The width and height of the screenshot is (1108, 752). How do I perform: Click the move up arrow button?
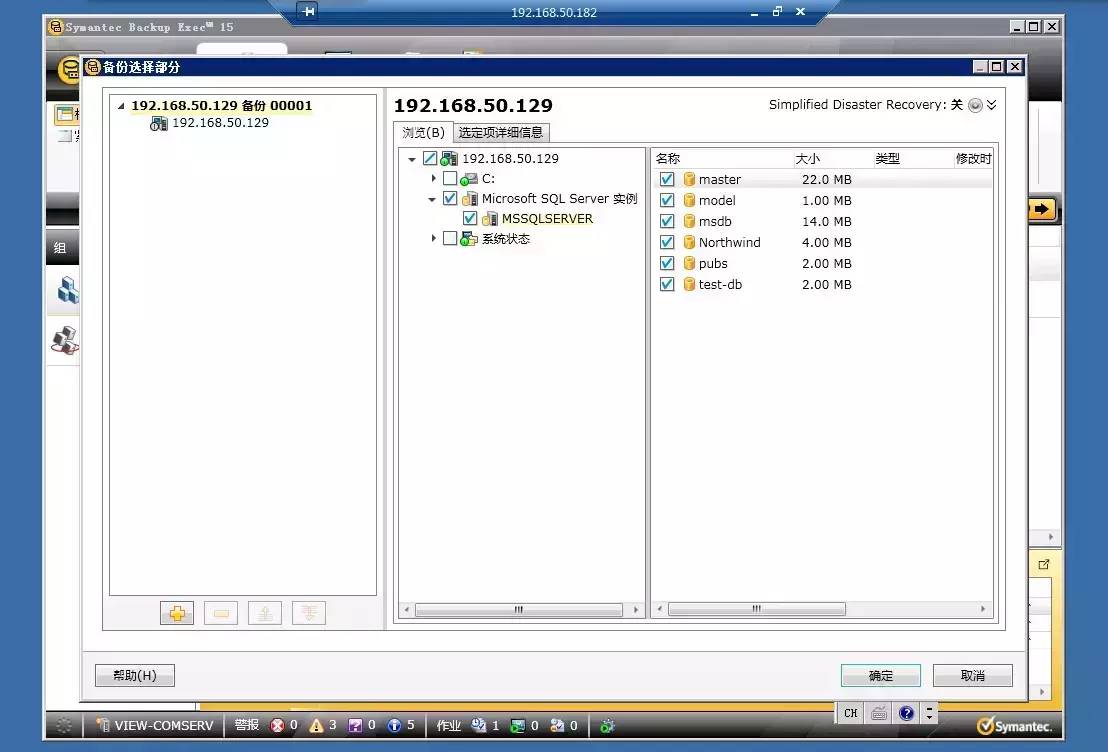[265, 613]
